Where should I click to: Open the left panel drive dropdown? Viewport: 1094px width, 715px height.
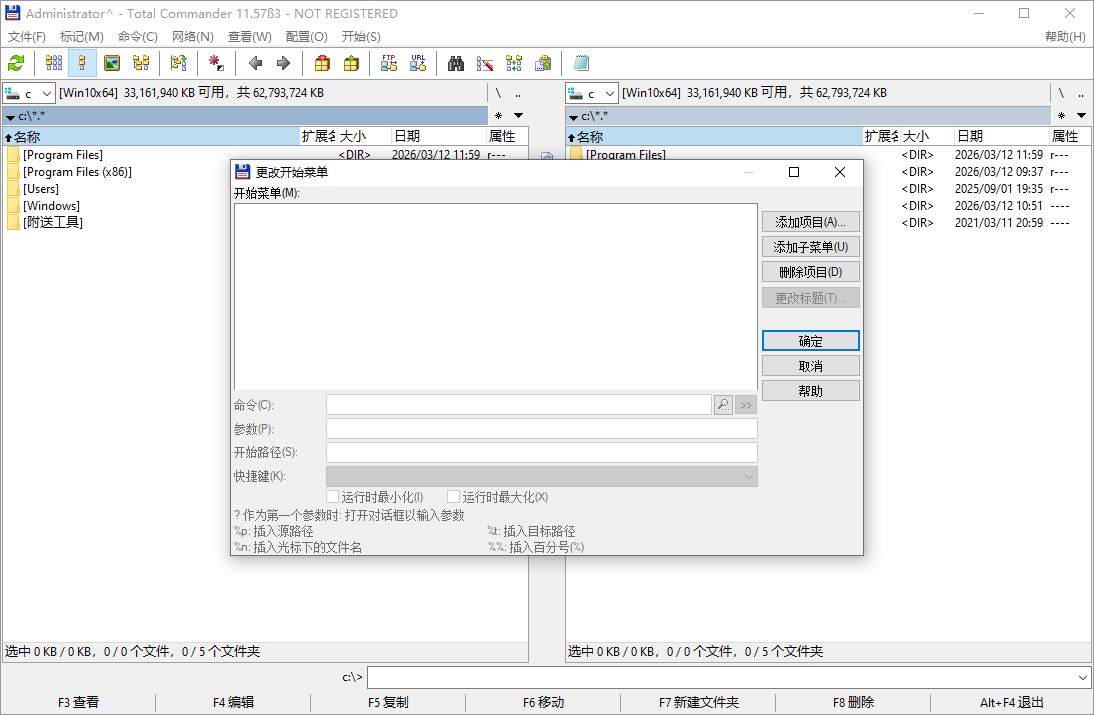(45, 92)
